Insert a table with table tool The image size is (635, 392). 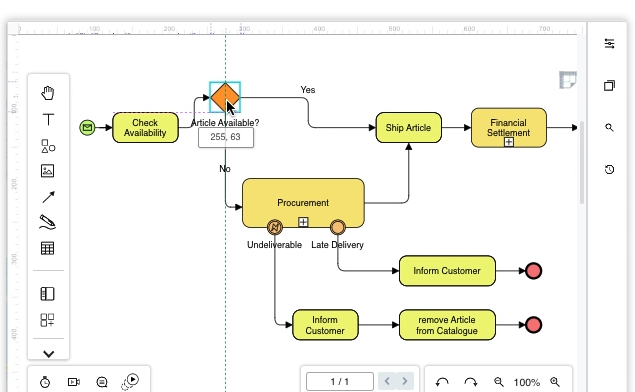pyautogui.click(x=47, y=248)
